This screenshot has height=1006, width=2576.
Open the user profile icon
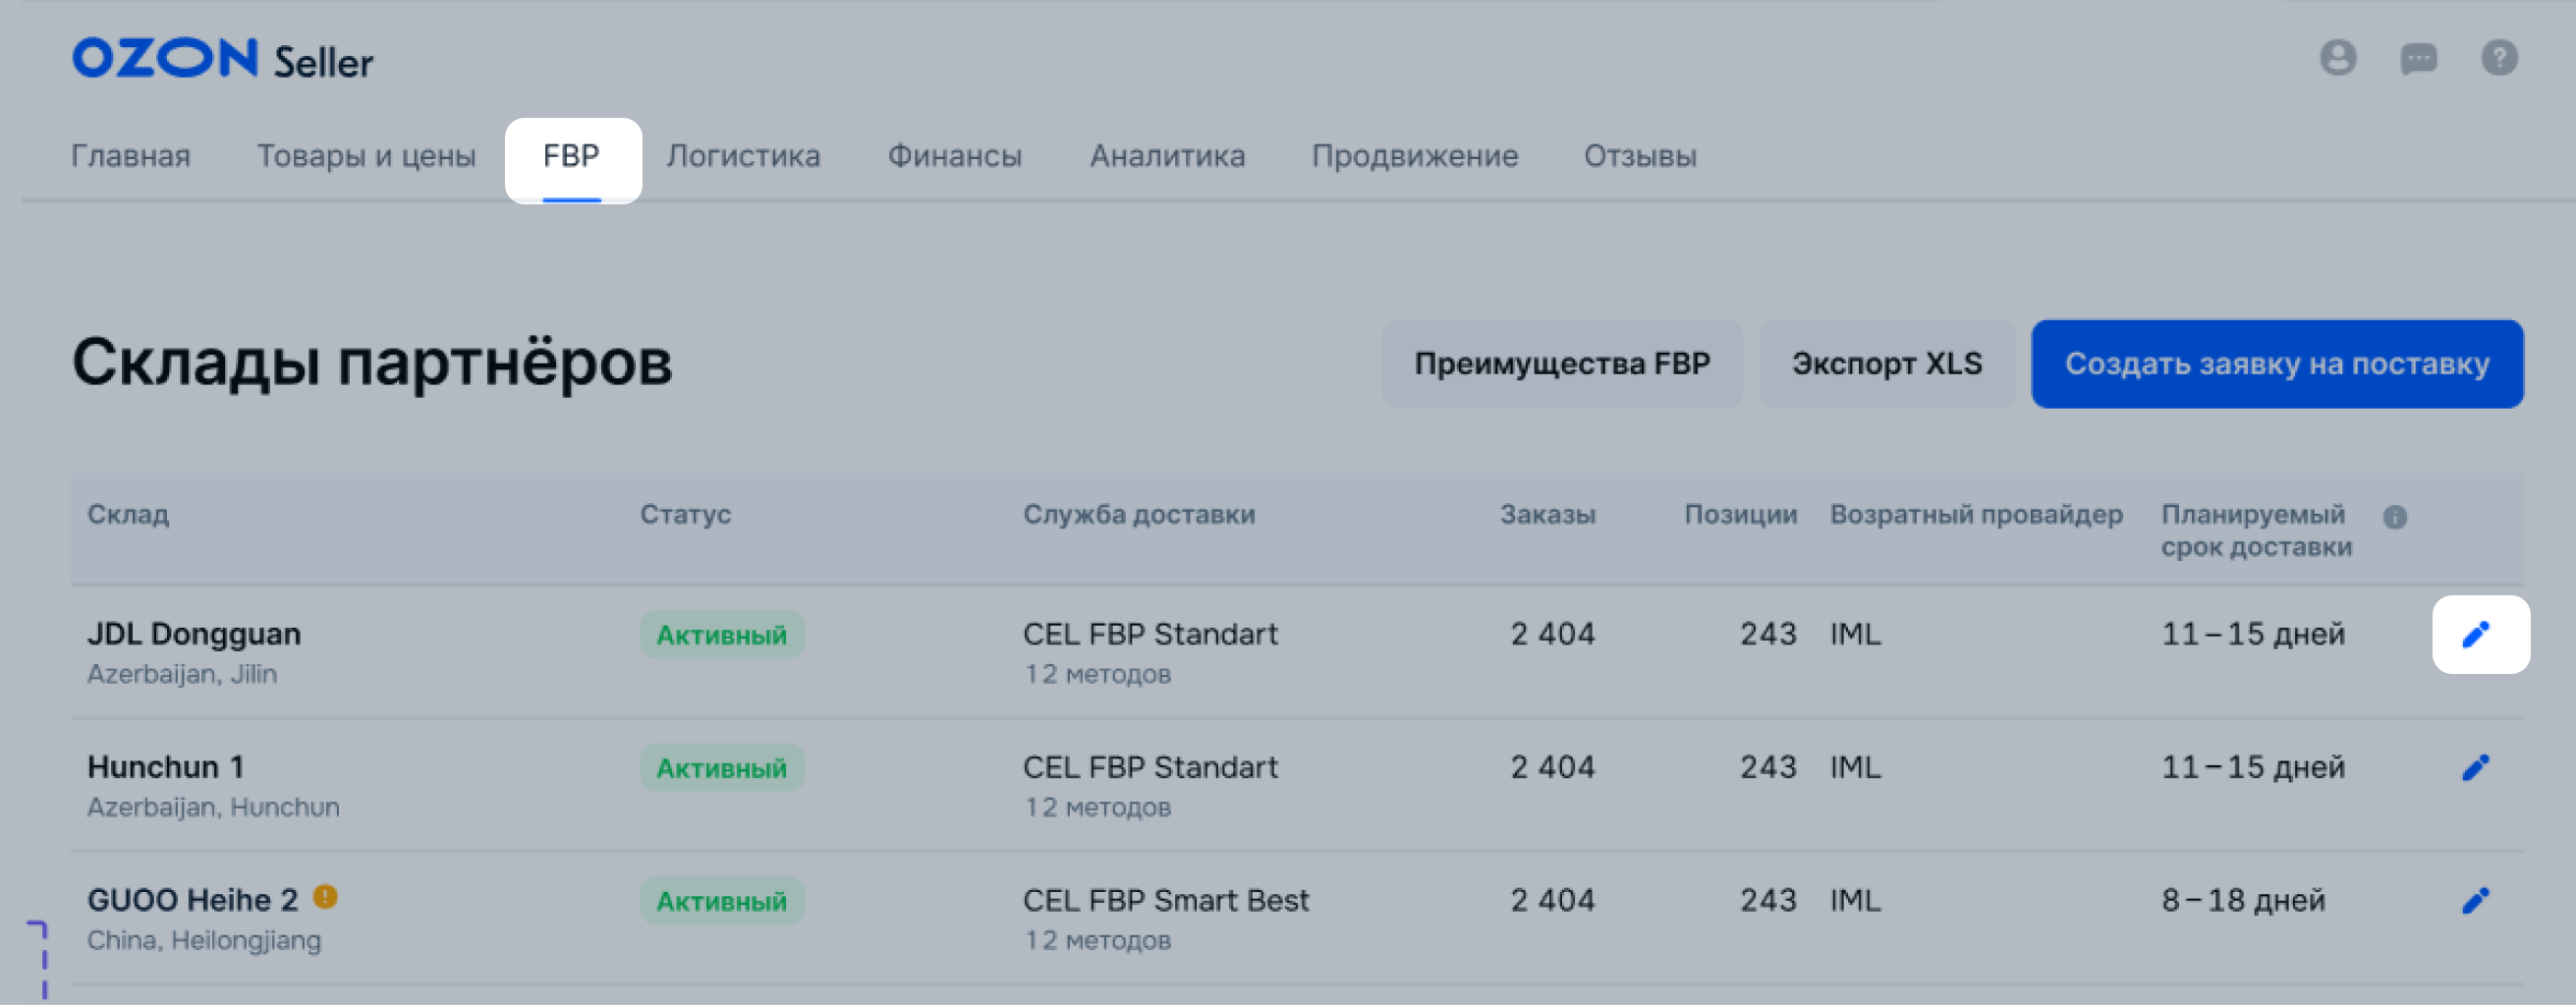click(x=2337, y=58)
